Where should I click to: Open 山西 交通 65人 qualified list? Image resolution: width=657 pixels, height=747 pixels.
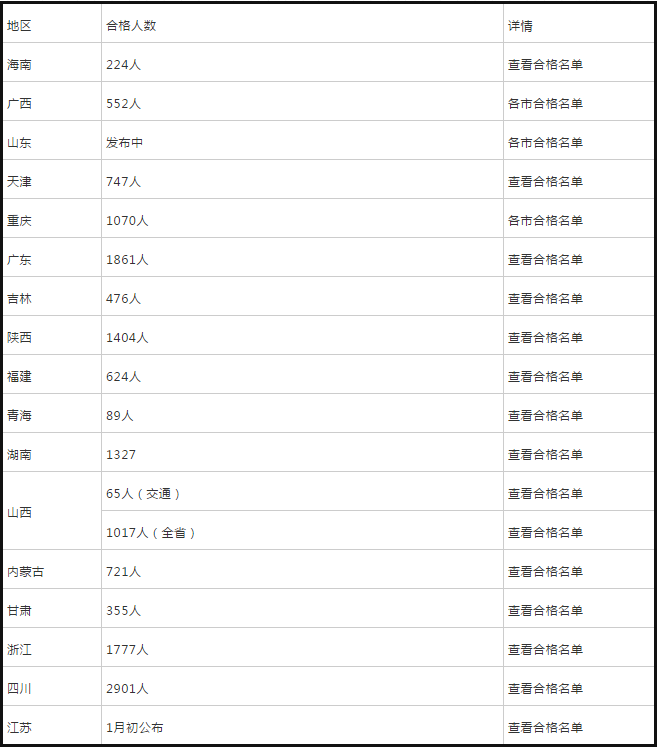pyautogui.click(x=545, y=494)
